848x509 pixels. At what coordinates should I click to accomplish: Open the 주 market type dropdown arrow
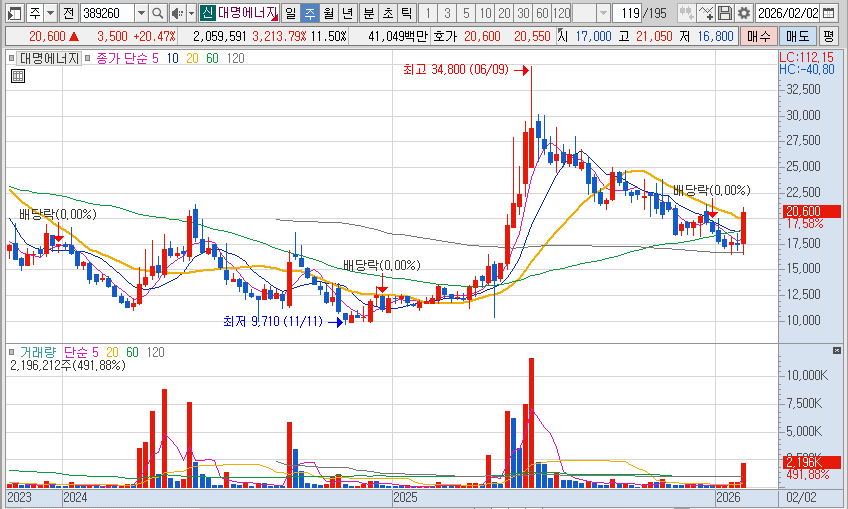click(x=50, y=12)
